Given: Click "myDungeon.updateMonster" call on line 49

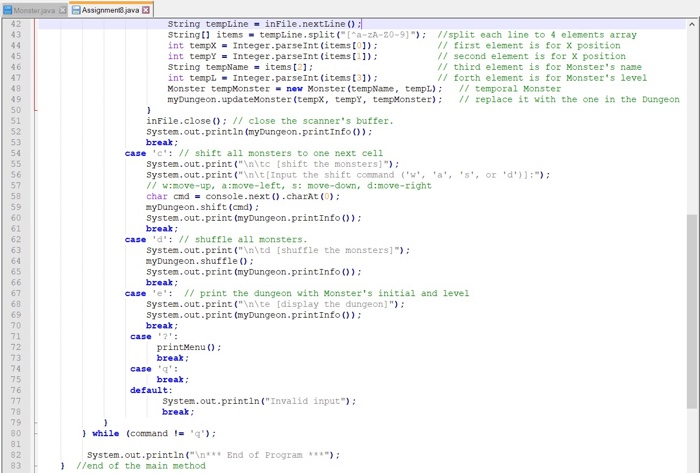Looking at the screenshot, I should click(230, 100).
